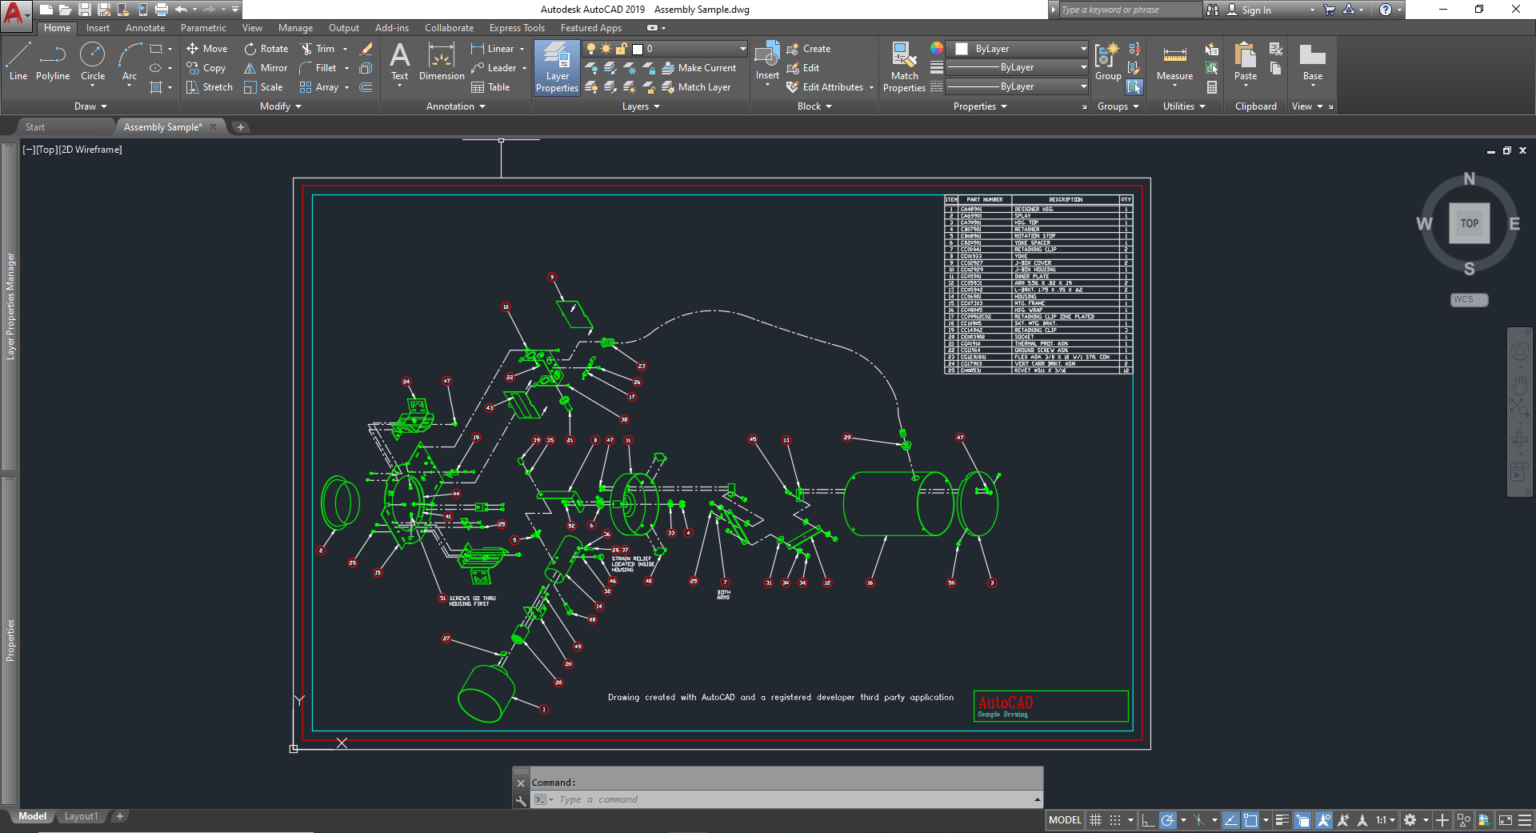Select the Line drawing tool
The height and width of the screenshot is (833, 1536).
18,60
